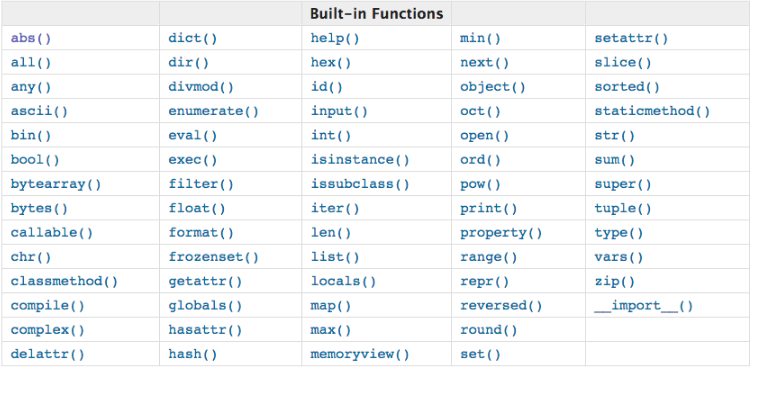
Task: Go to callable() documentation
Action: tap(52, 233)
